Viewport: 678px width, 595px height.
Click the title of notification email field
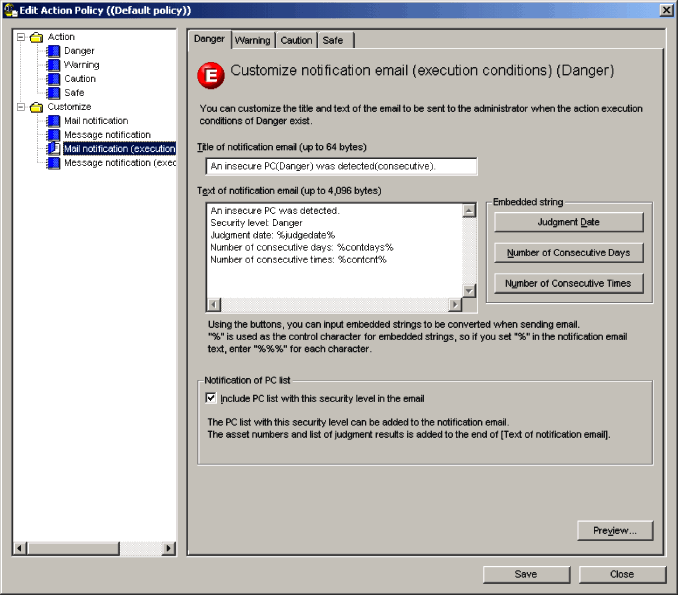pos(342,166)
